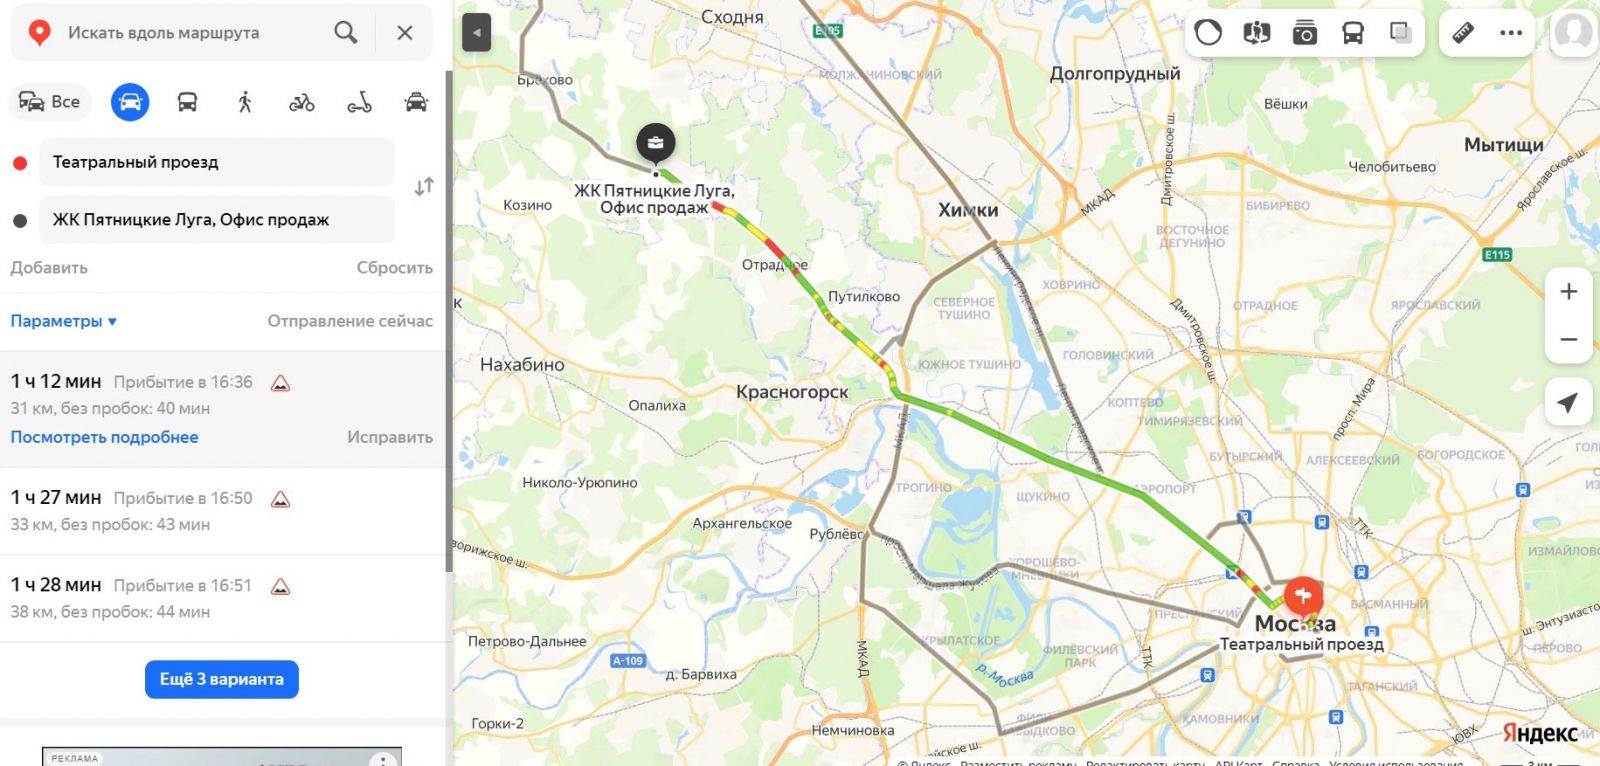Open Отправление сейчас departure time selector

350,321
